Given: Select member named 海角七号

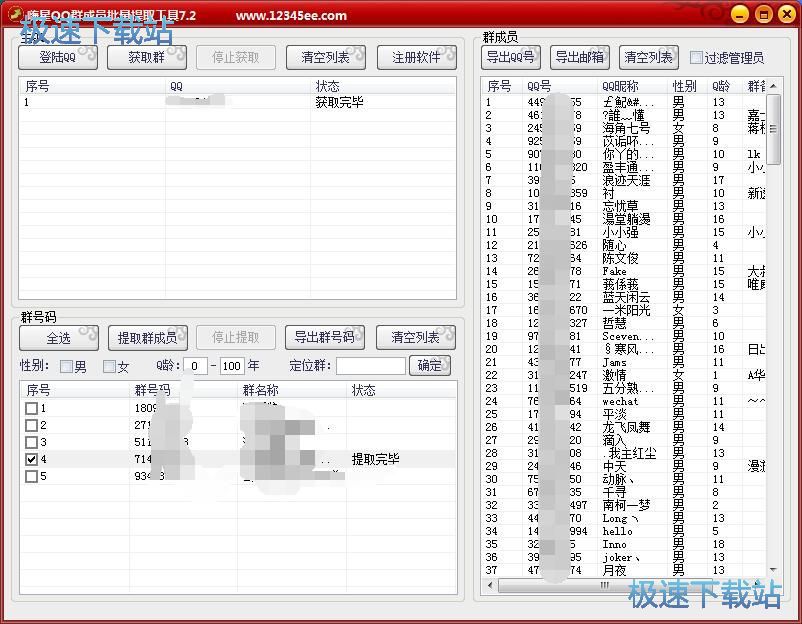Looking at the screenshot, I should 626,128.
